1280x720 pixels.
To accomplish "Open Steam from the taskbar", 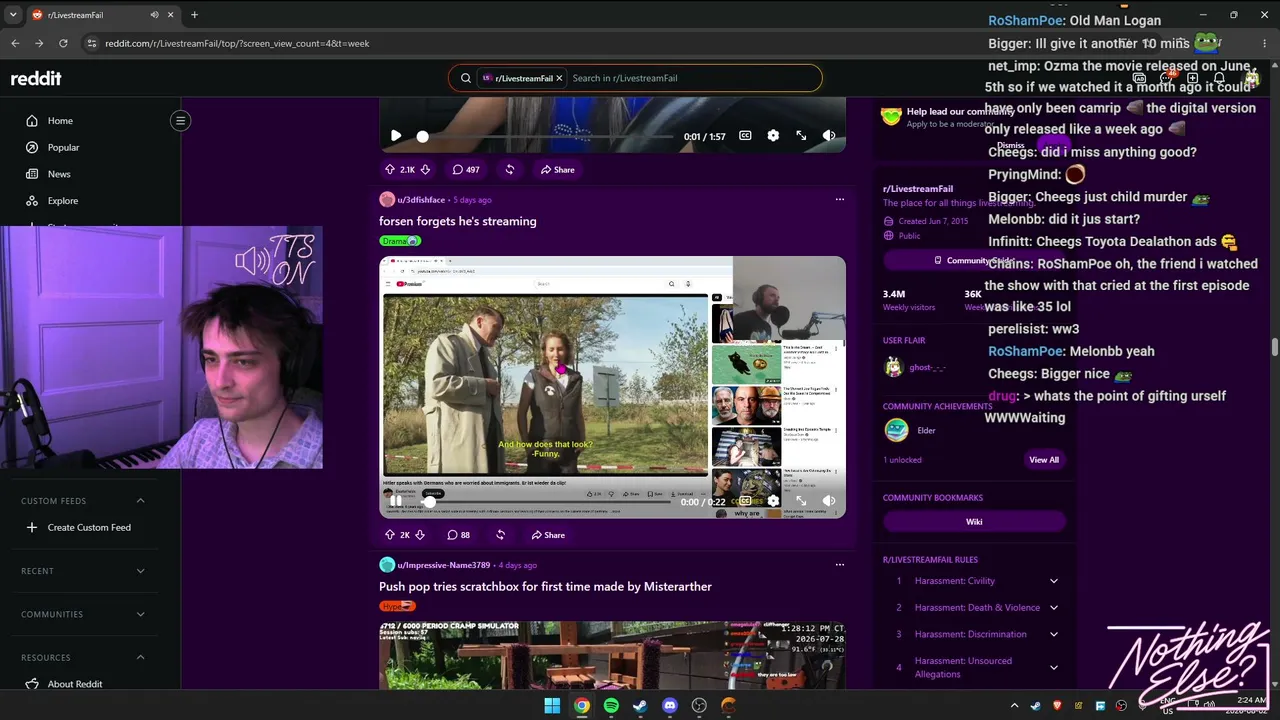I will click(x=640, y=706).
